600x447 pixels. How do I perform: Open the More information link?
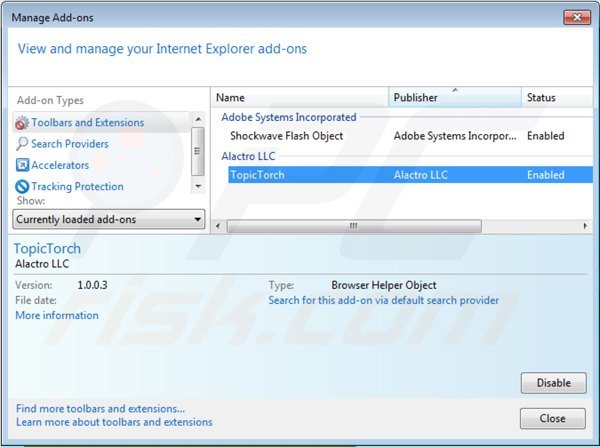tap(57, 316)
